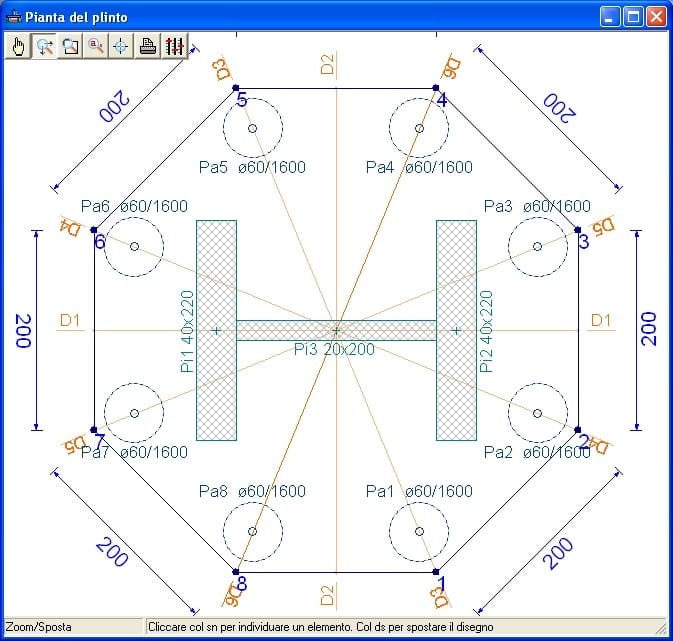The image size is (673, 641).
Task: Select the hand pointer tool
Action: pyautogui.click(x=19, y=46)
